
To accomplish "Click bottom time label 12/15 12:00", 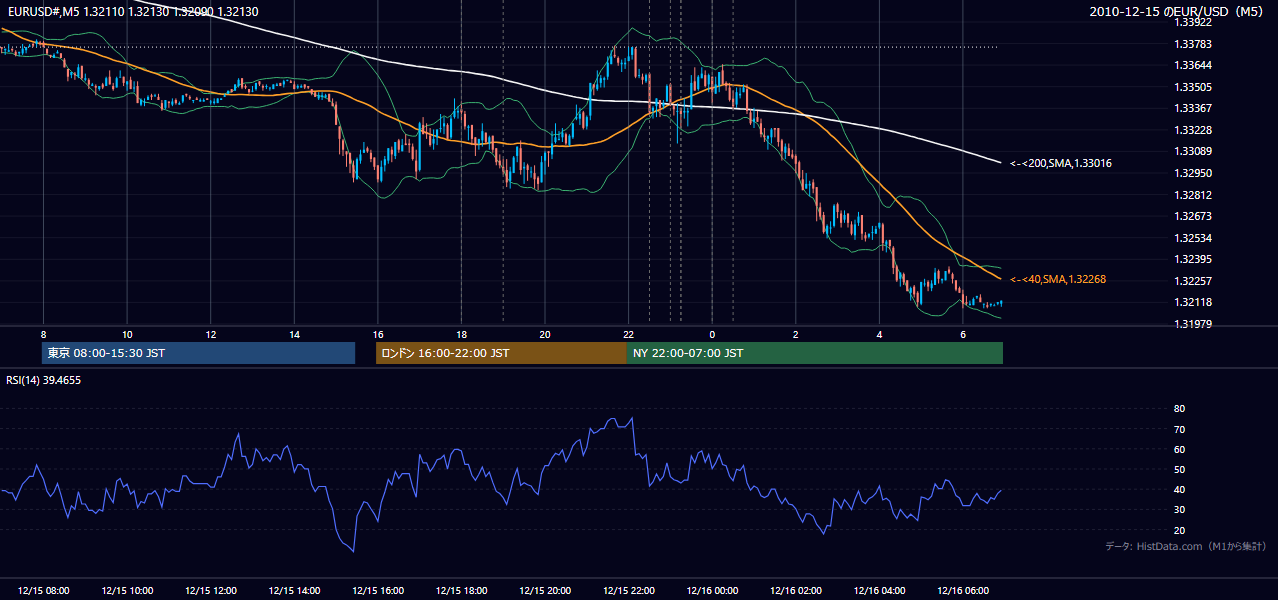I will (x=210, y=591).
